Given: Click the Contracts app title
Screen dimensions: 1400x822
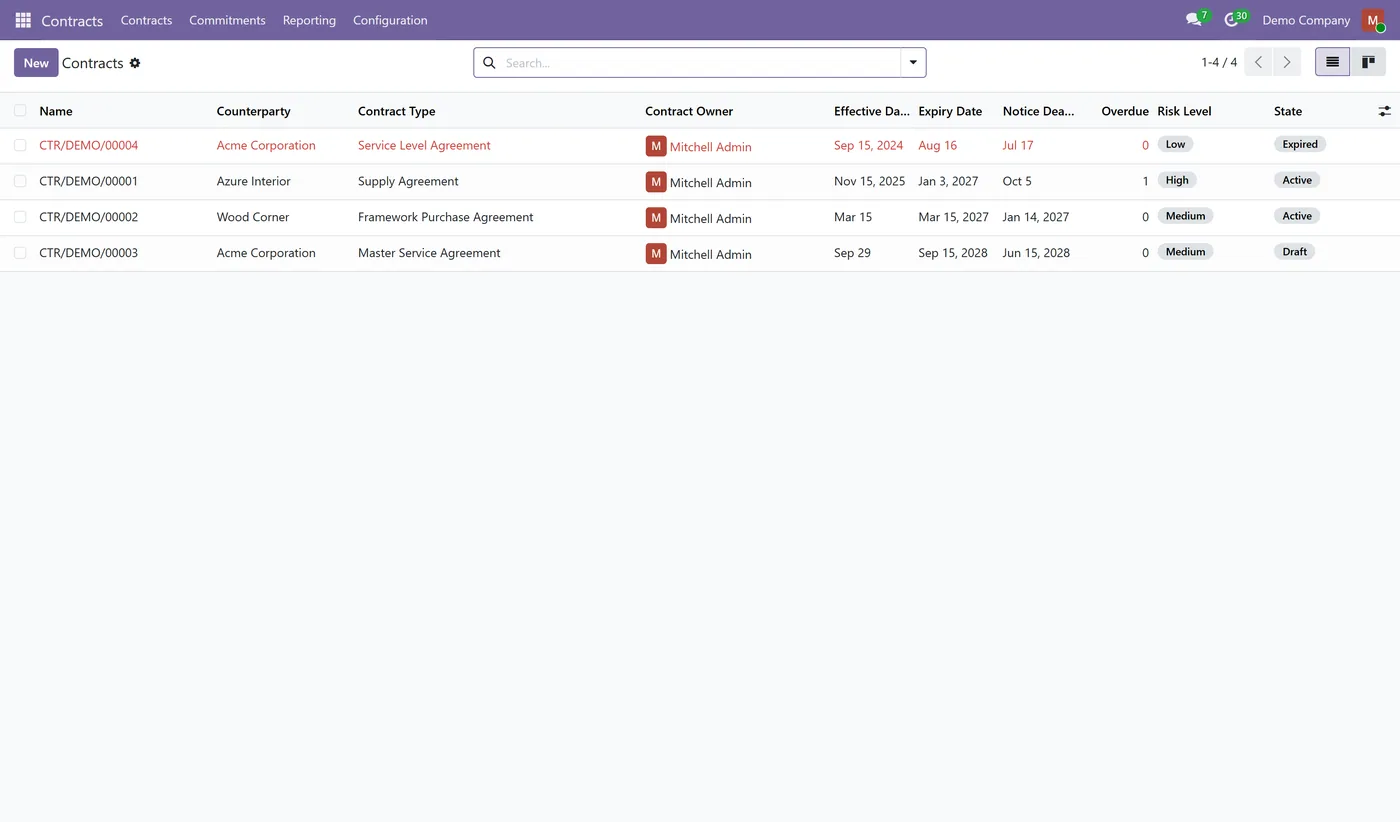Looking at the screenshot, I should click(72, 20).
